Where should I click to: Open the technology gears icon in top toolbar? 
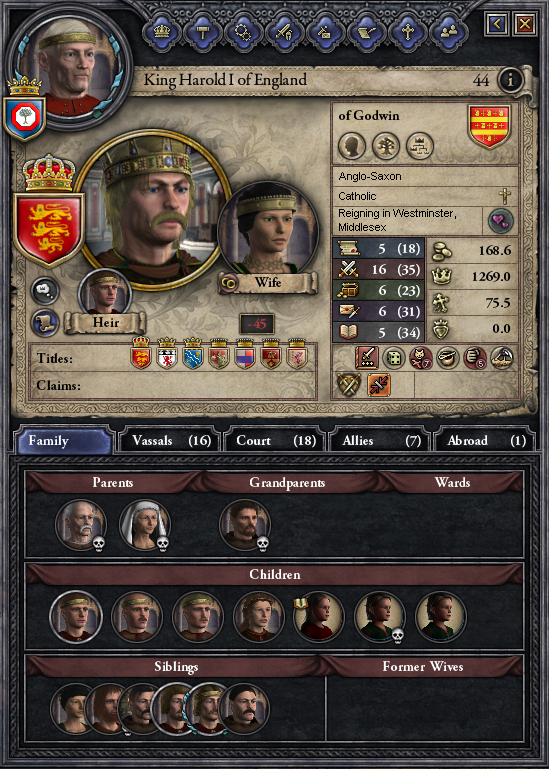(243, 32)
